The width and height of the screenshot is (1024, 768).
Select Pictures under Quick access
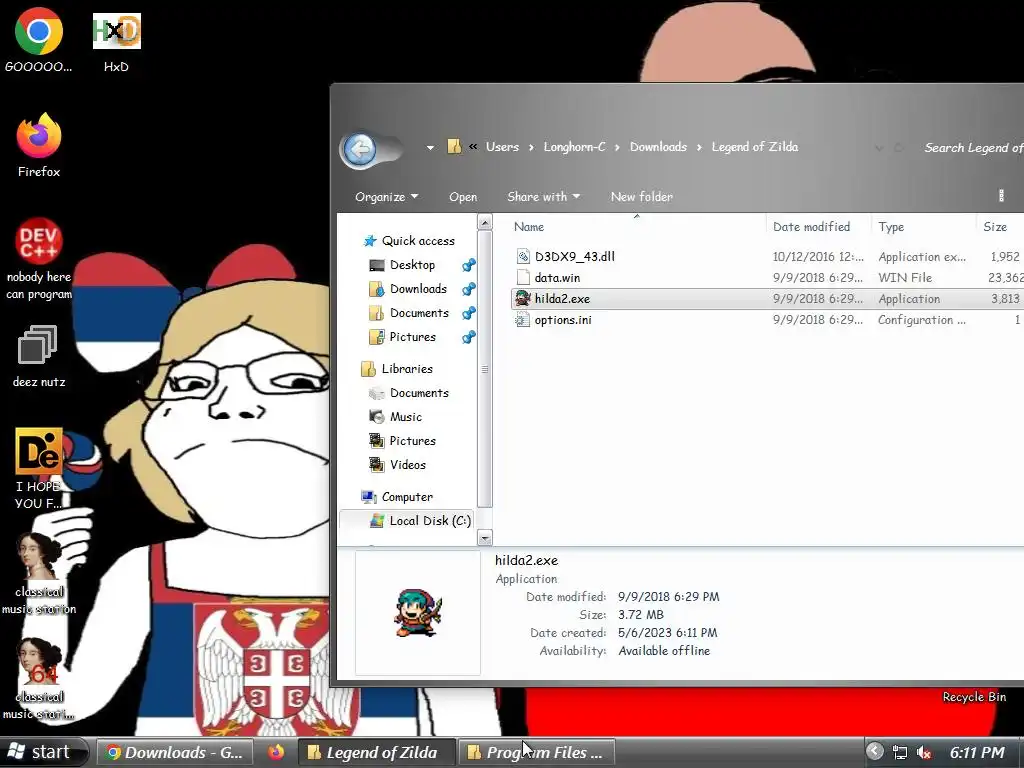412,338
